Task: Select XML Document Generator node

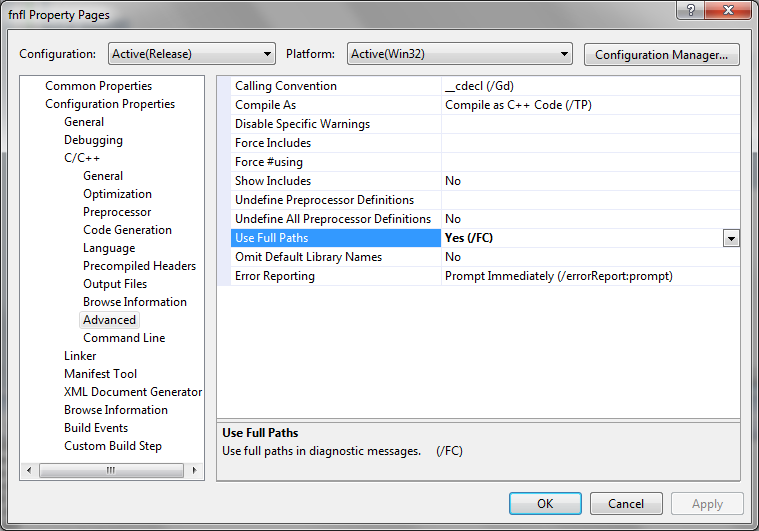Action: 133,392
